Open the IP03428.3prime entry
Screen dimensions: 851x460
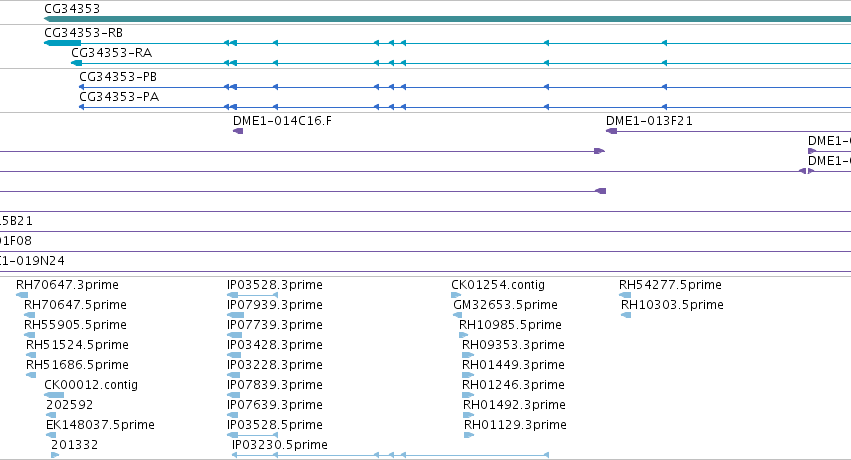tap(275, 345)
